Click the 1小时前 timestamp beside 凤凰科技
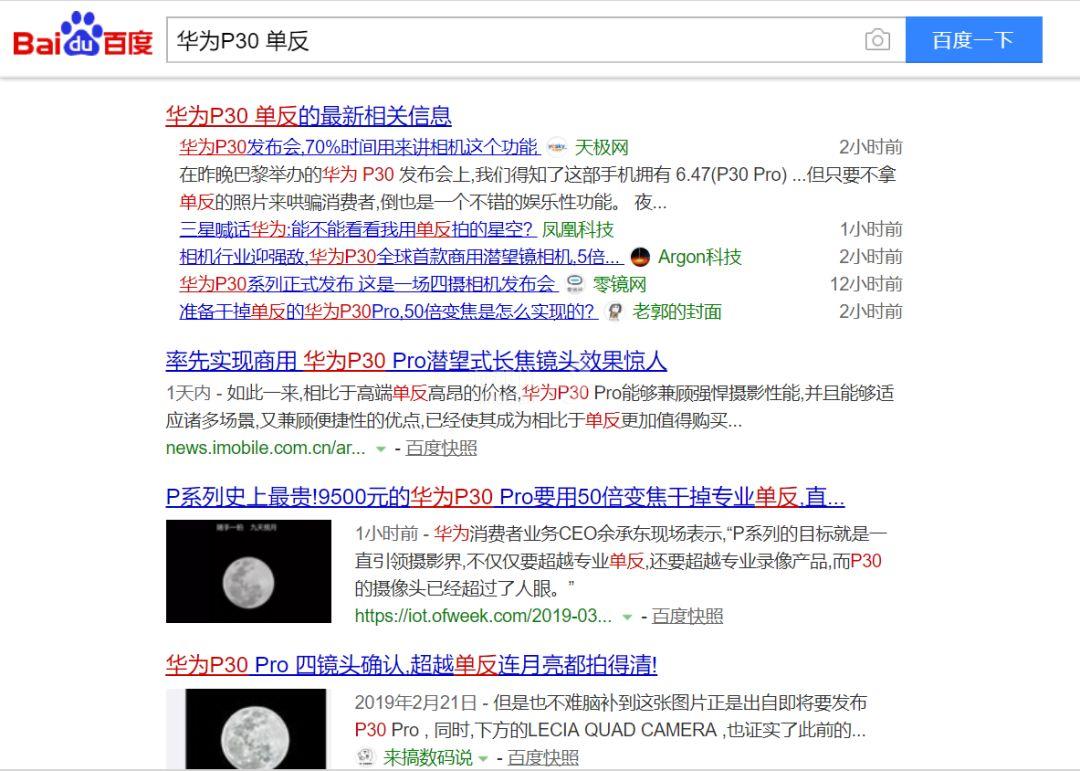 tap(871, 229)
